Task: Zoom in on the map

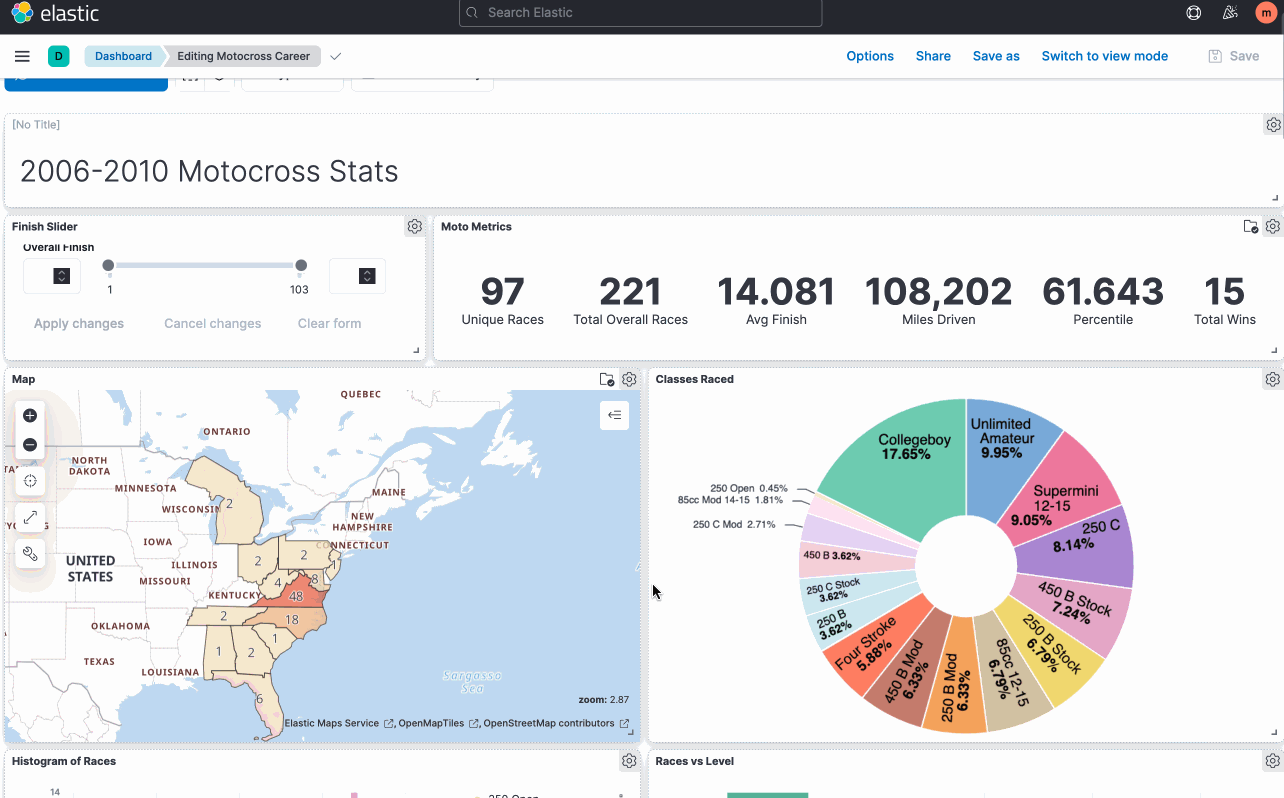Action: click(30, 416)
